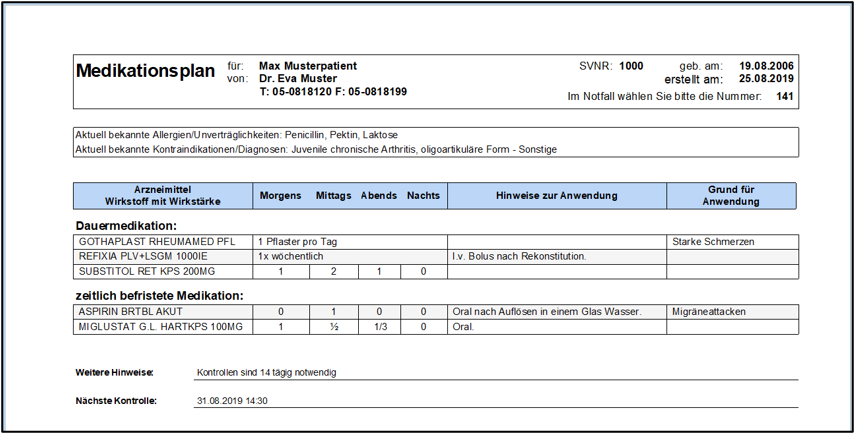Click the Oral. note for MIGLUSTAT
The height and width of the screenshot is (434, 855).
(x=463, y=328)
